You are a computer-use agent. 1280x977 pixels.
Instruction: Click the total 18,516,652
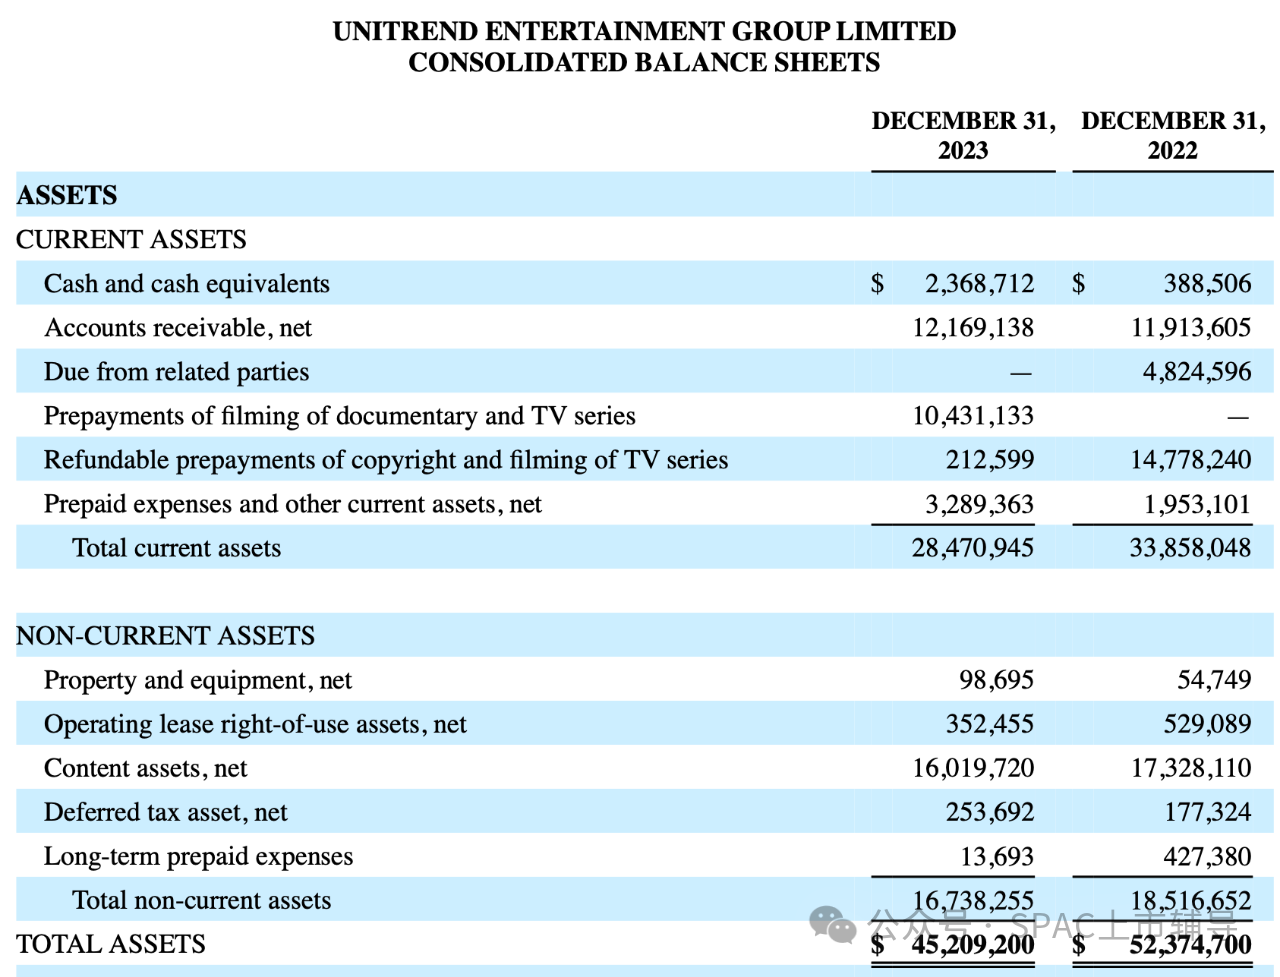coord(1191,900)
